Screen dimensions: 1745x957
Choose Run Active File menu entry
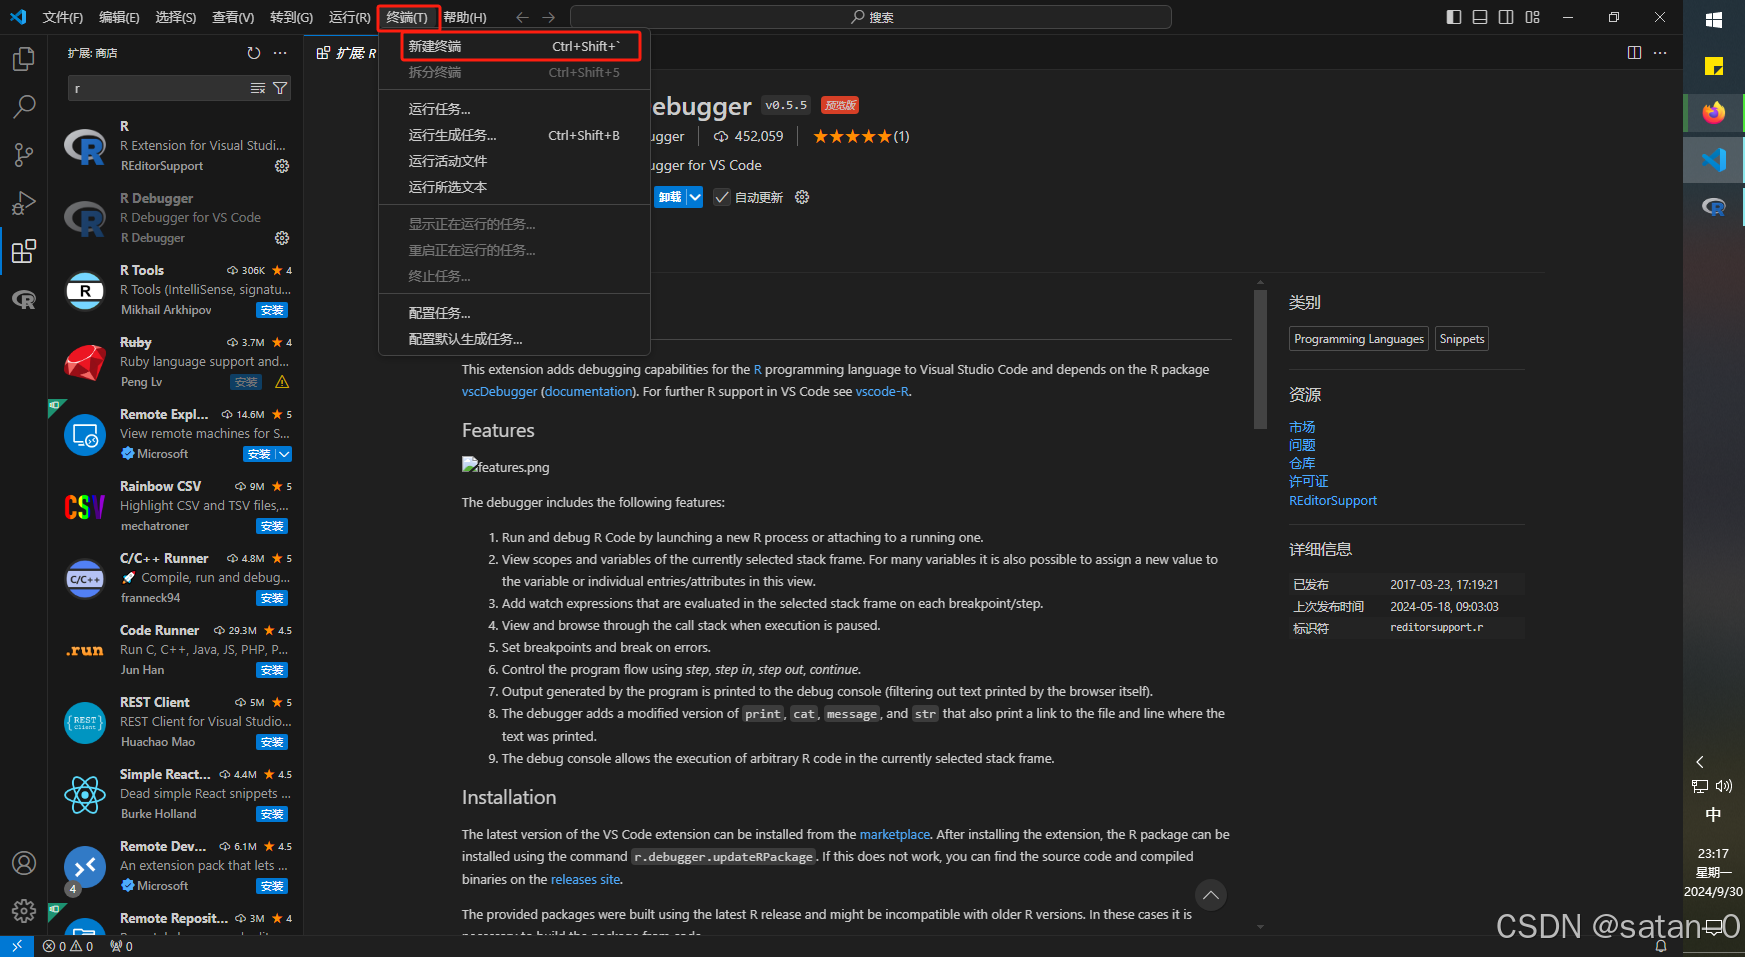pos(515,161)
